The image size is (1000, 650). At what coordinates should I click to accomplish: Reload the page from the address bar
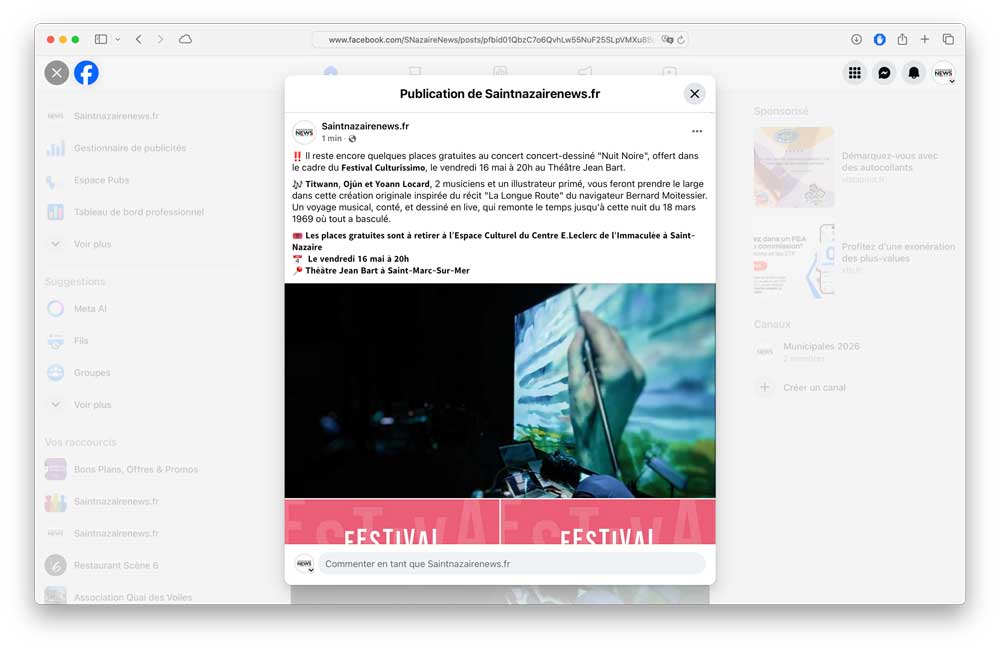coord(681,40)
